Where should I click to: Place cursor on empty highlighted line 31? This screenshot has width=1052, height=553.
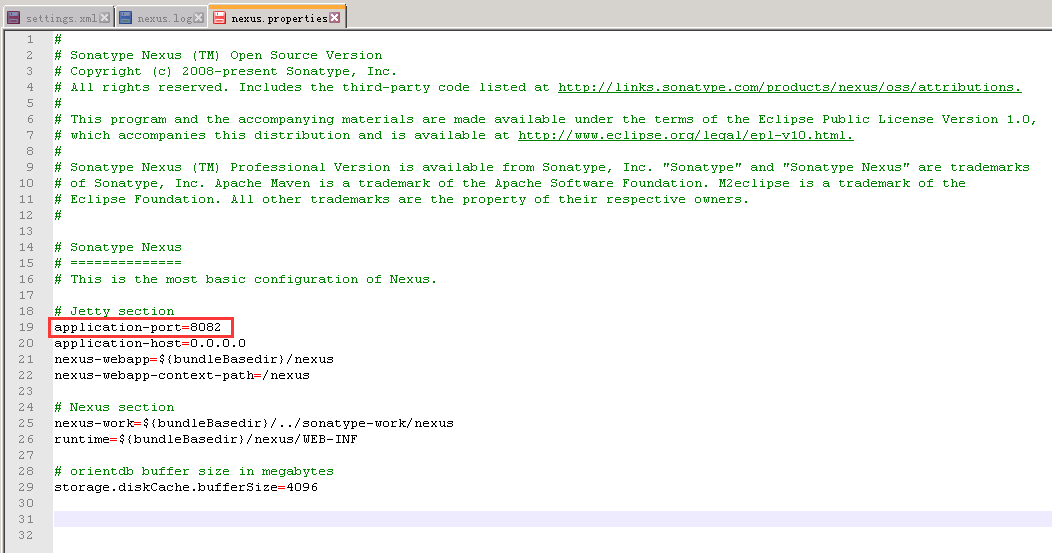(552, 519)
